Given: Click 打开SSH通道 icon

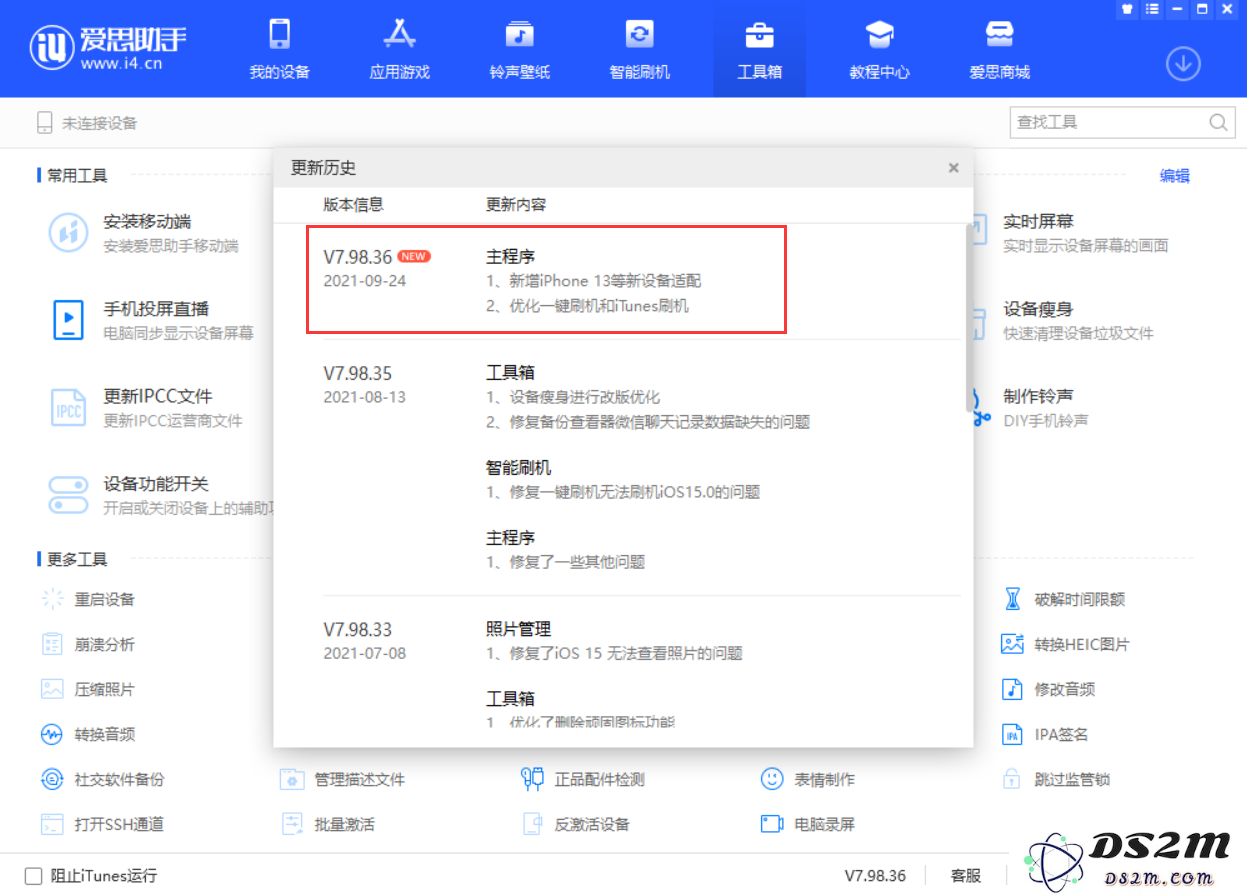Looking at the screenshot, I should point(52,824).
